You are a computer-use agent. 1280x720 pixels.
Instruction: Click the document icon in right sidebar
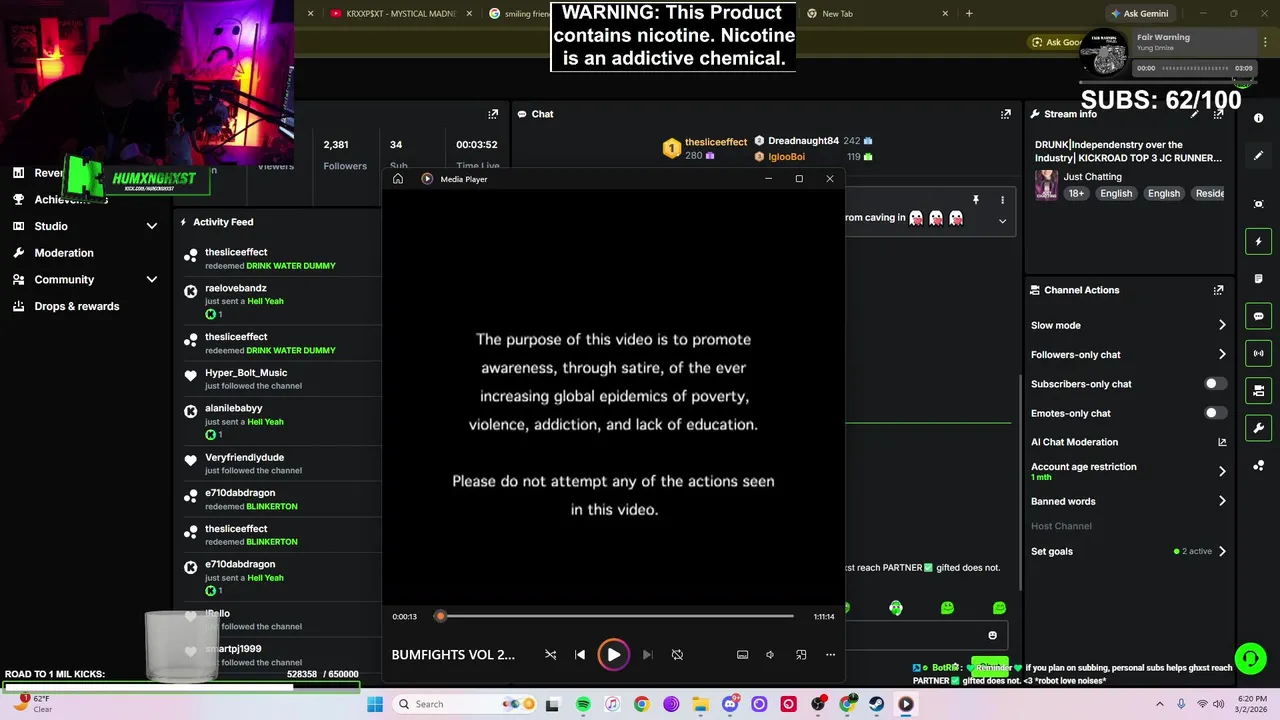click(x=1258, y=279)
